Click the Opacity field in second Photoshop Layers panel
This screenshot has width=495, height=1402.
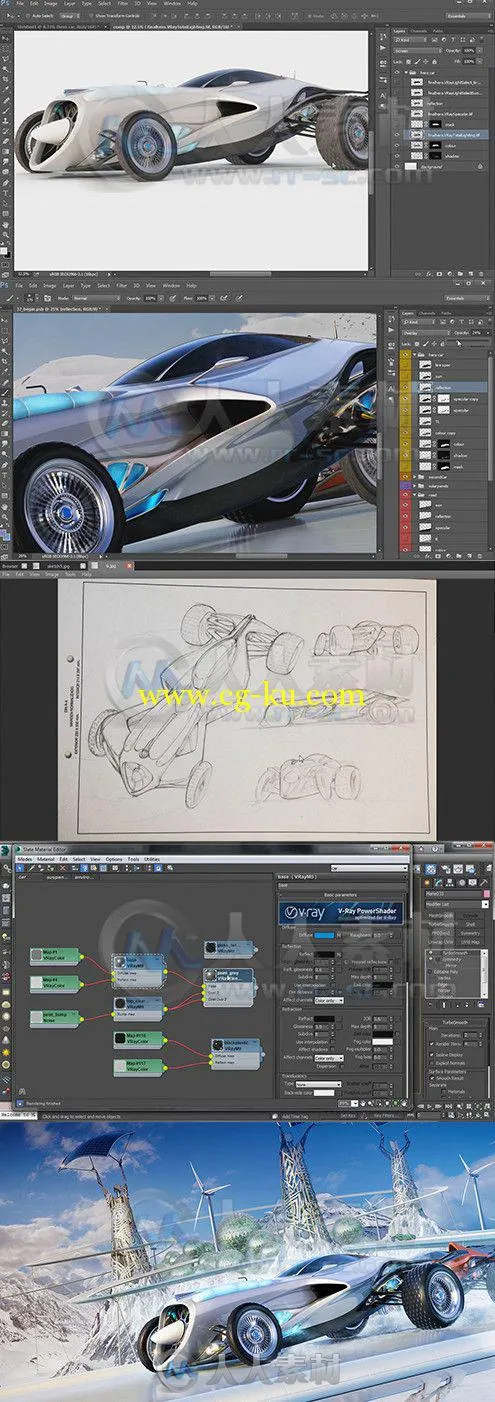click(x=477, y=333)
